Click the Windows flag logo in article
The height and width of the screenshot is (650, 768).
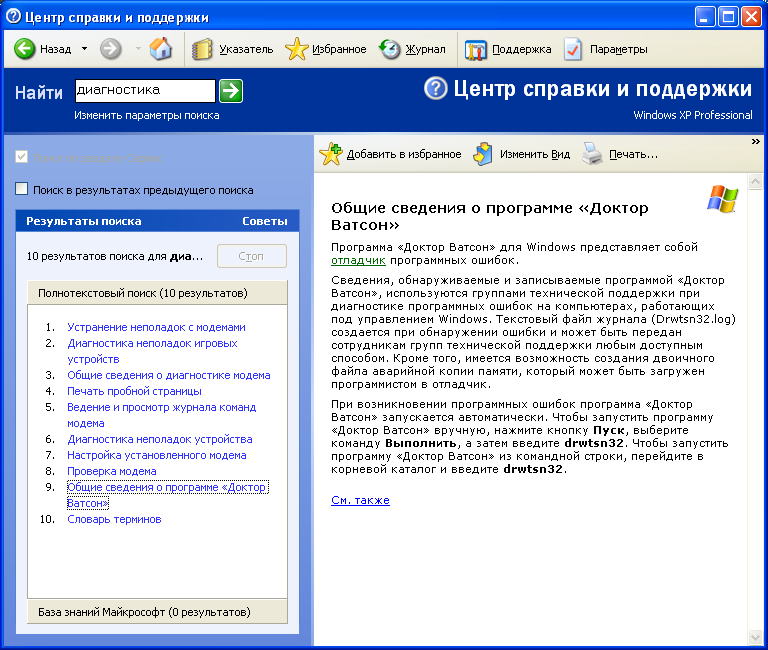point(722,199)
